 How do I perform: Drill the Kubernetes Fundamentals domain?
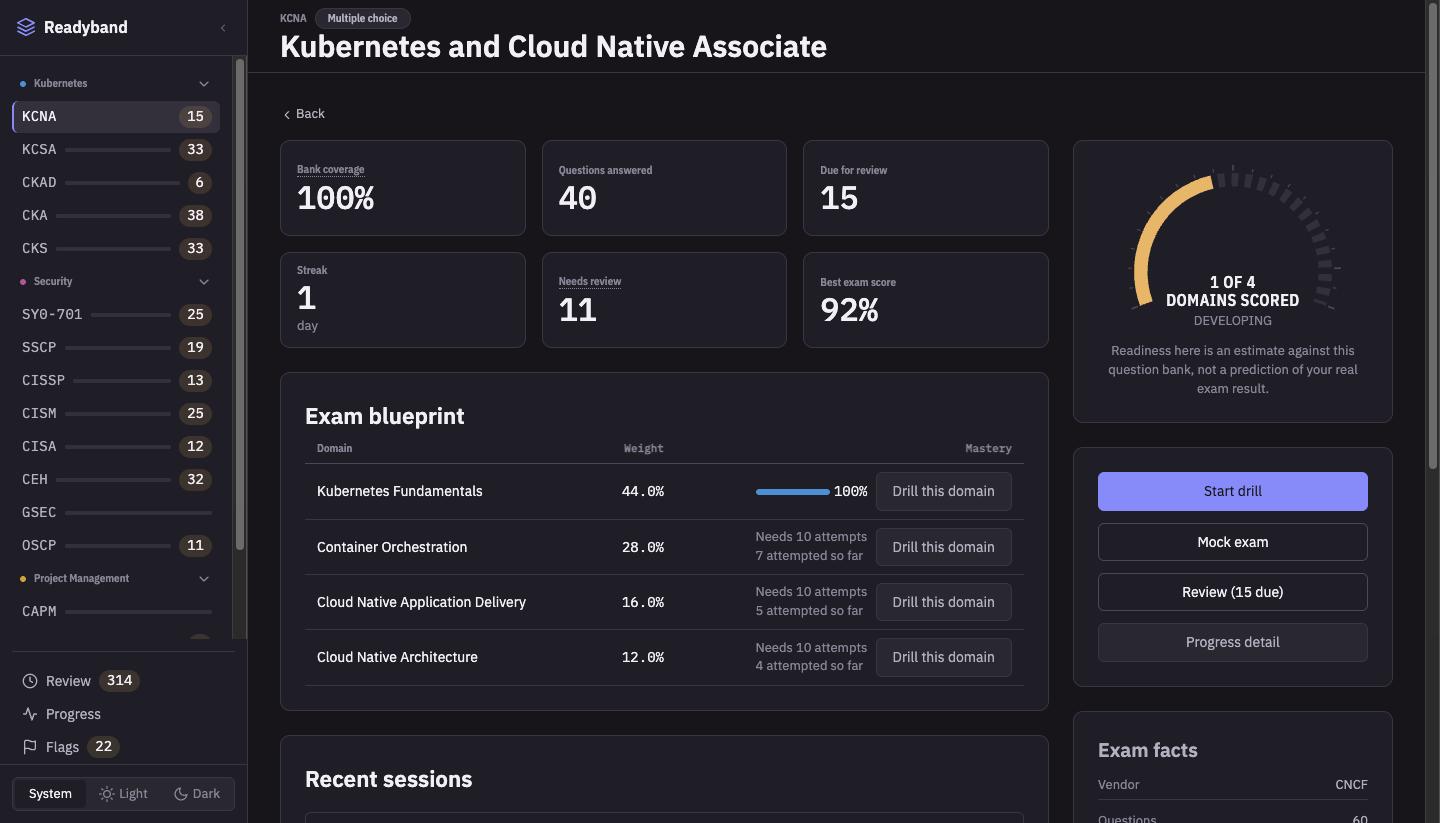click(943, 492)
